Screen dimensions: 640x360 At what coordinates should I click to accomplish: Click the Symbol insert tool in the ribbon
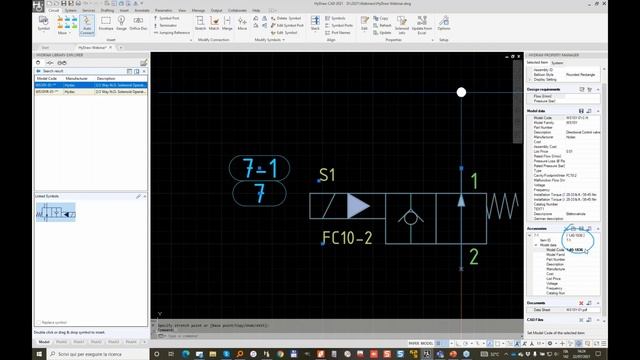[x=44, y=23]
